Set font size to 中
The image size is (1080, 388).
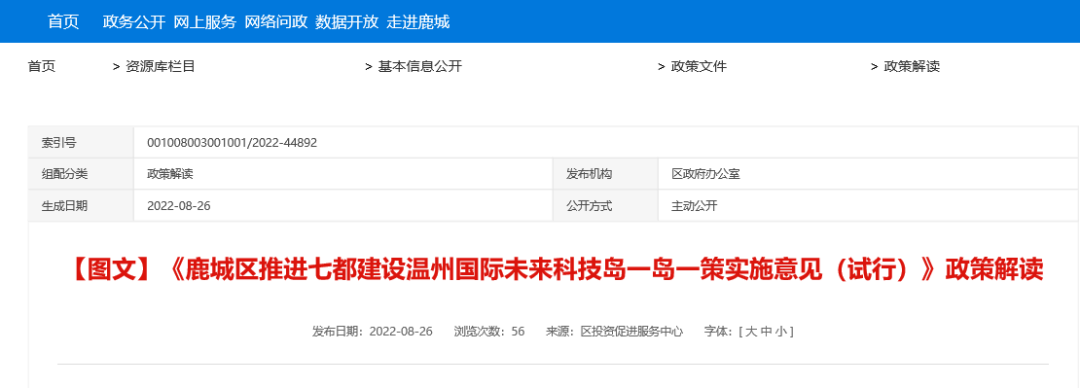tap(766, 331)
